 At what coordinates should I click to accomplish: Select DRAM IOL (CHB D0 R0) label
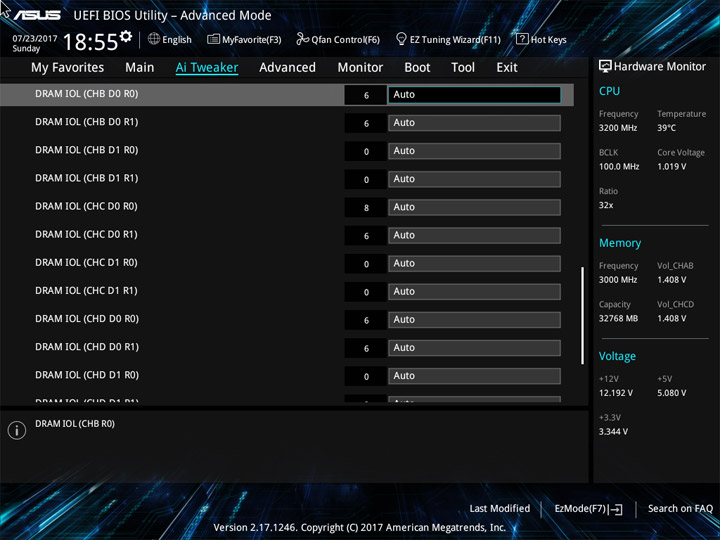coord(87,94)
